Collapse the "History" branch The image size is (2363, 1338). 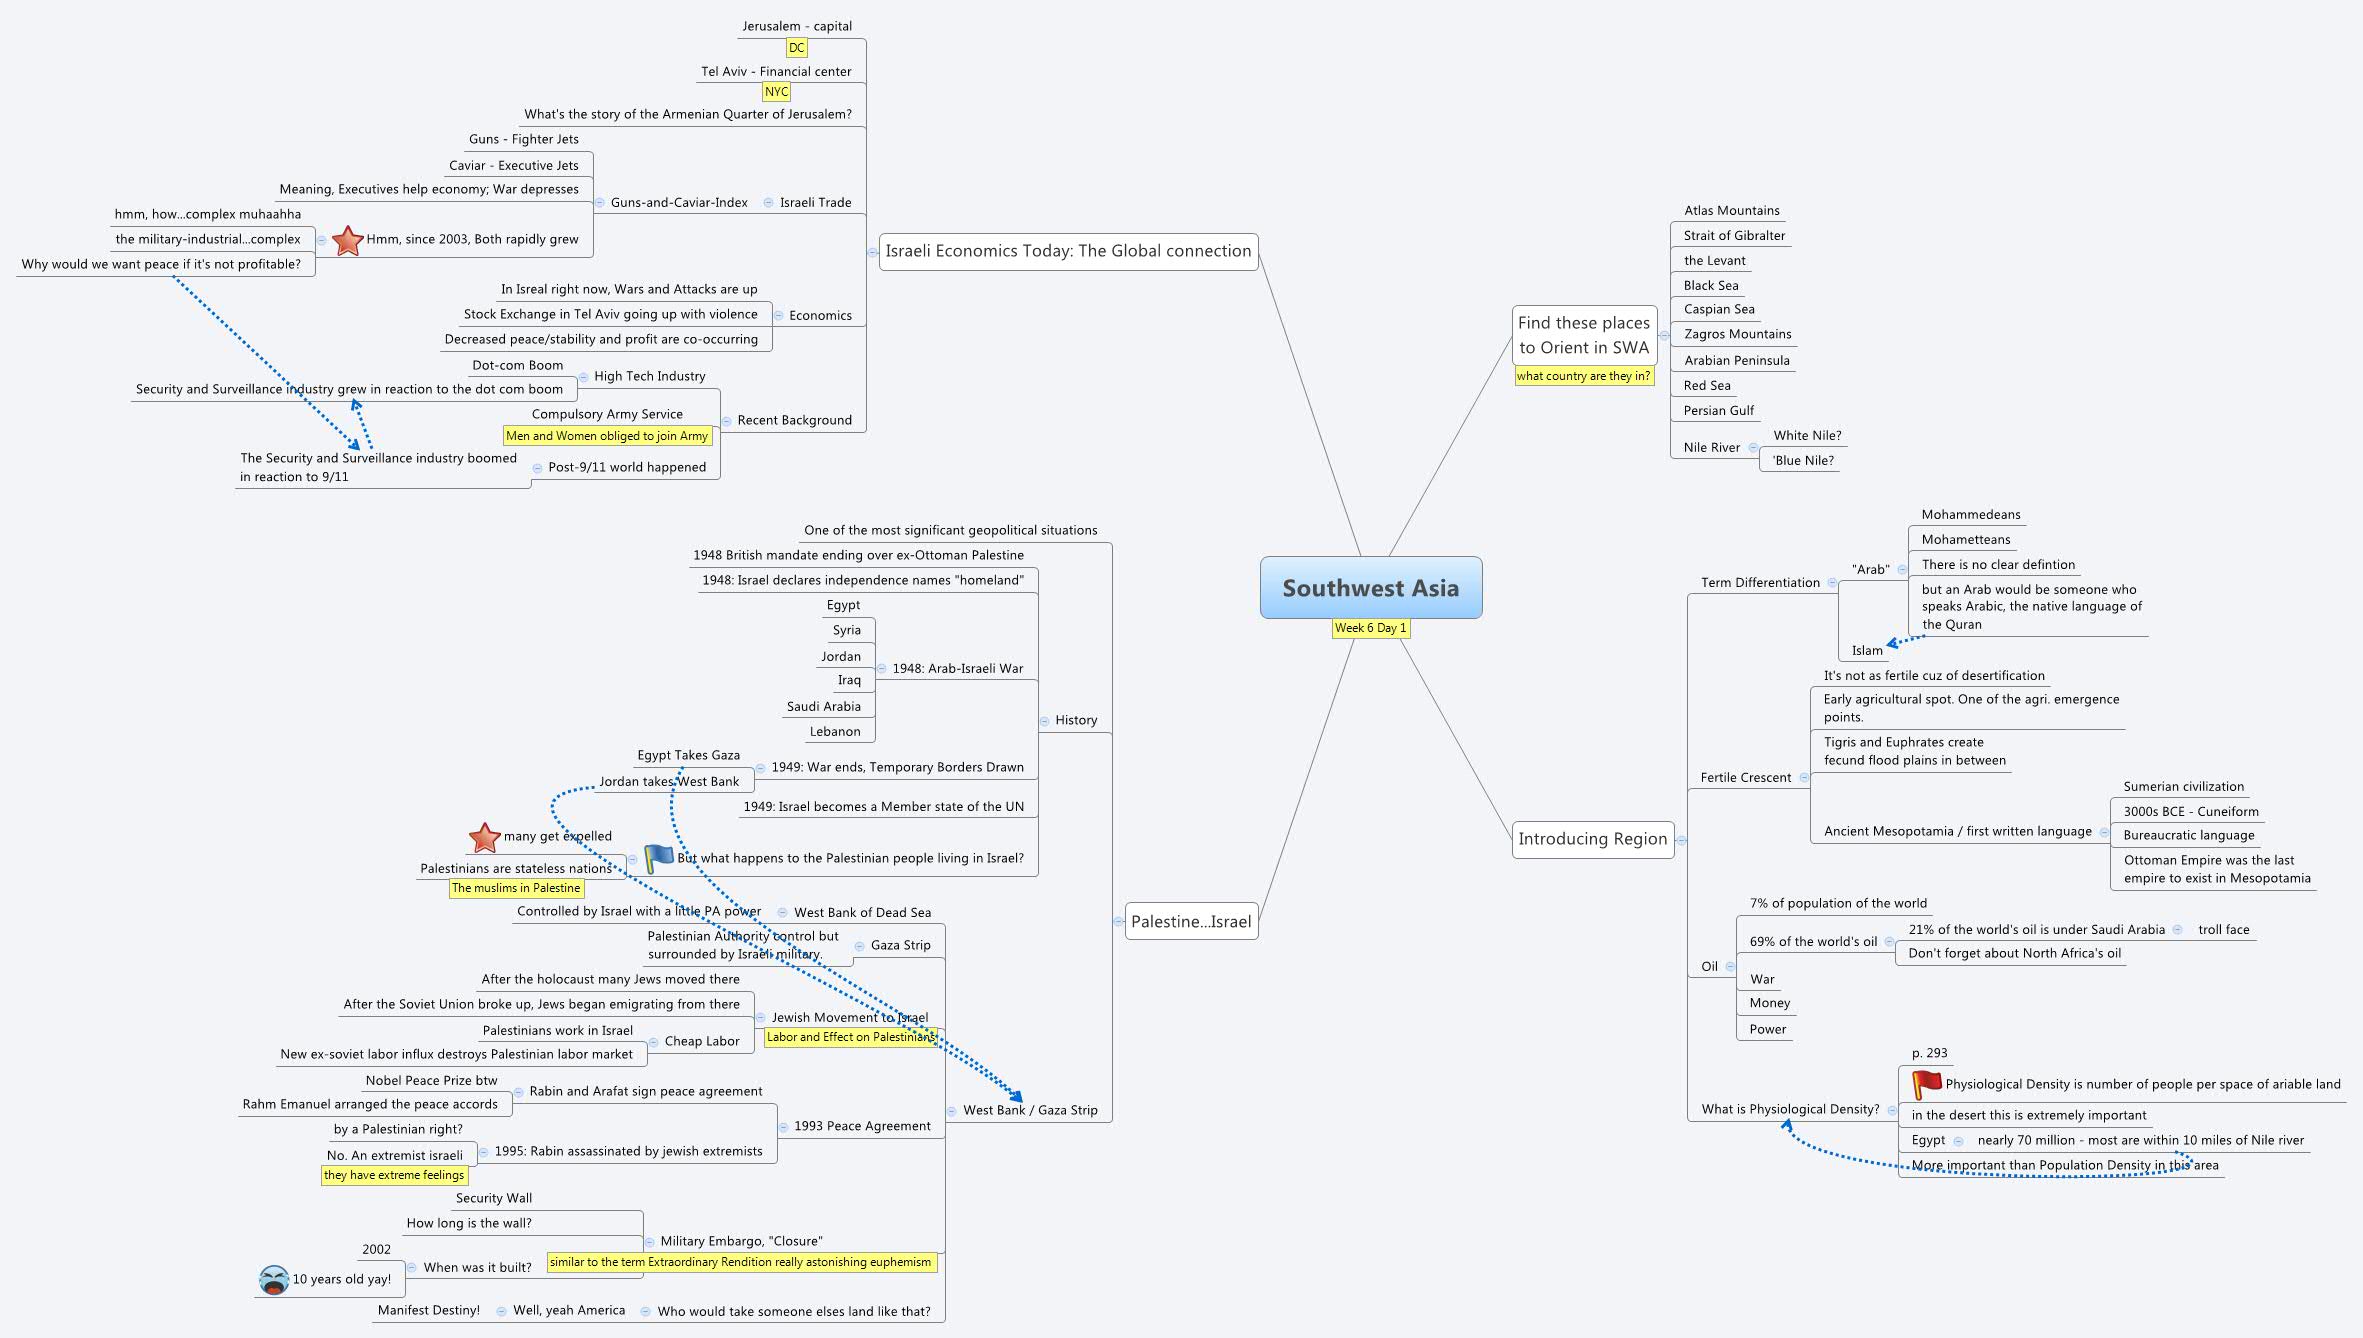coord(1044,719)
